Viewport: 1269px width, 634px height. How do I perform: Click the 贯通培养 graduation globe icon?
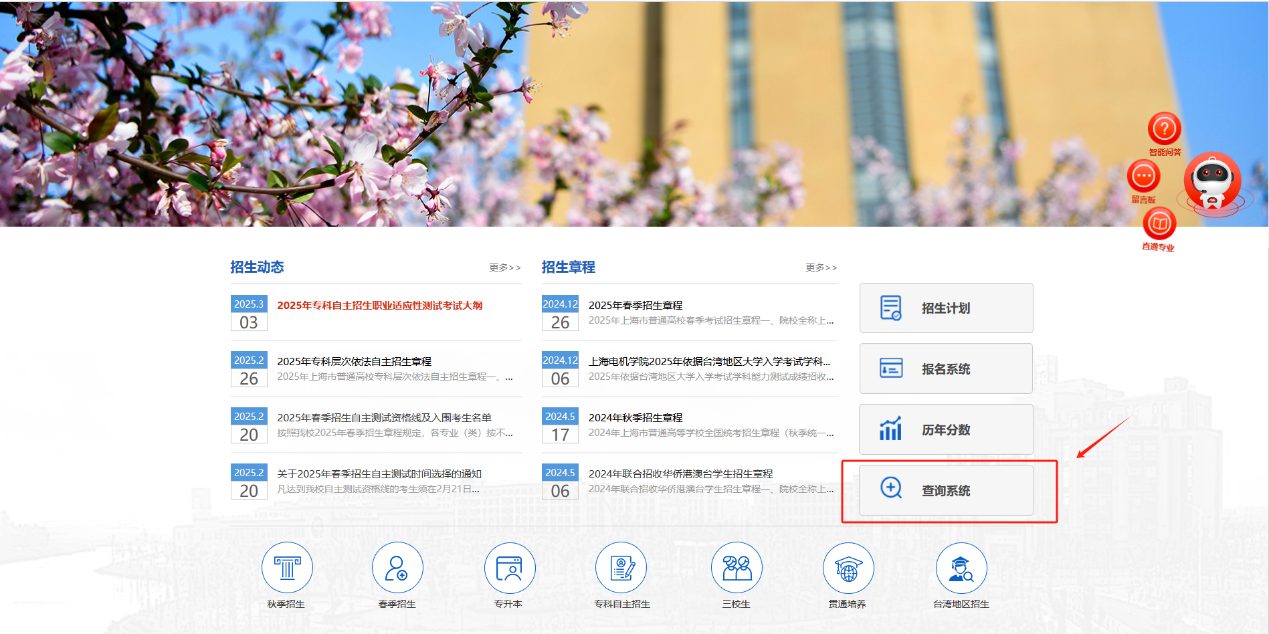(x=848, y=568)
